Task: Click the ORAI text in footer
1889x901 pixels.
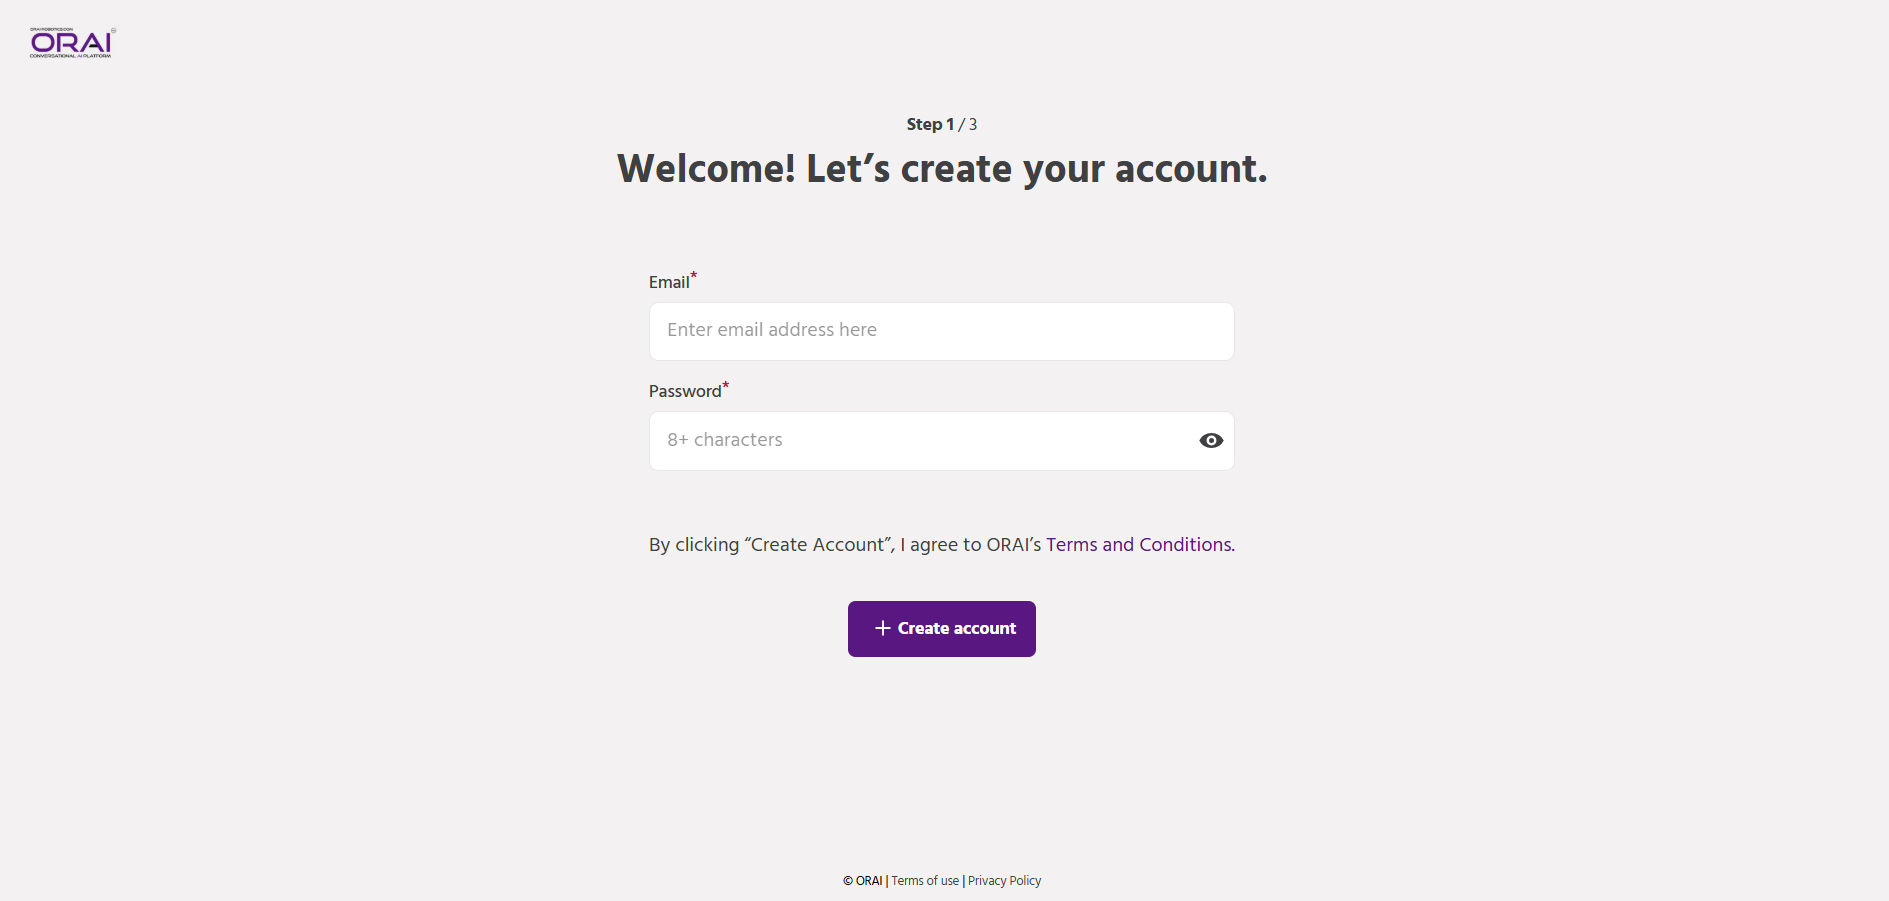Action: pyautogui.click(x=869, y=881)
